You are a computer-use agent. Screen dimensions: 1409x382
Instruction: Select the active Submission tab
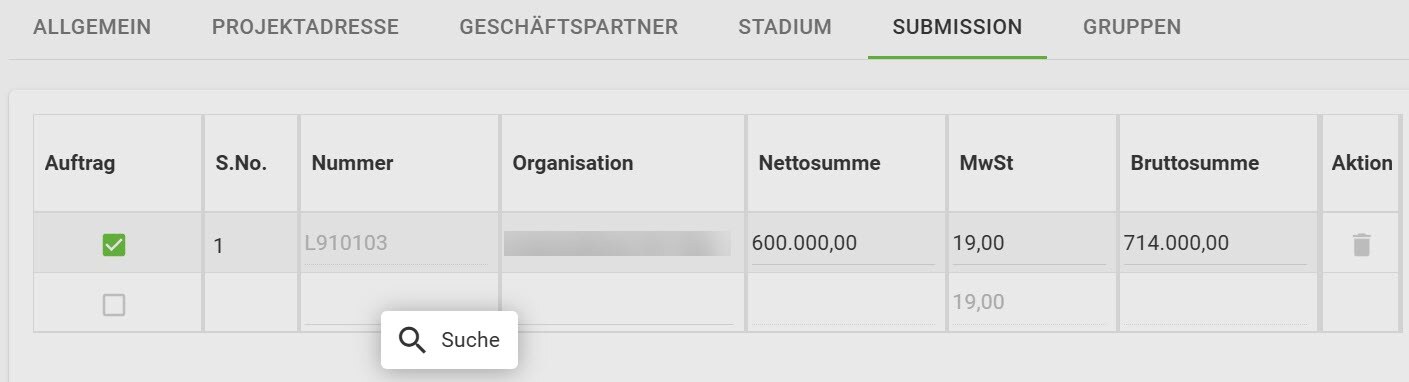[x=957, y=27]
